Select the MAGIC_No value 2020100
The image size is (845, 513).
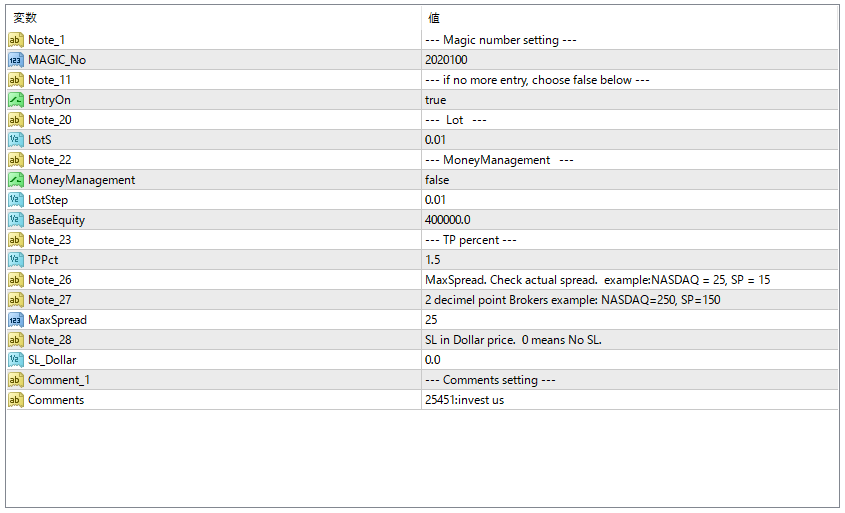click(446, 60)
